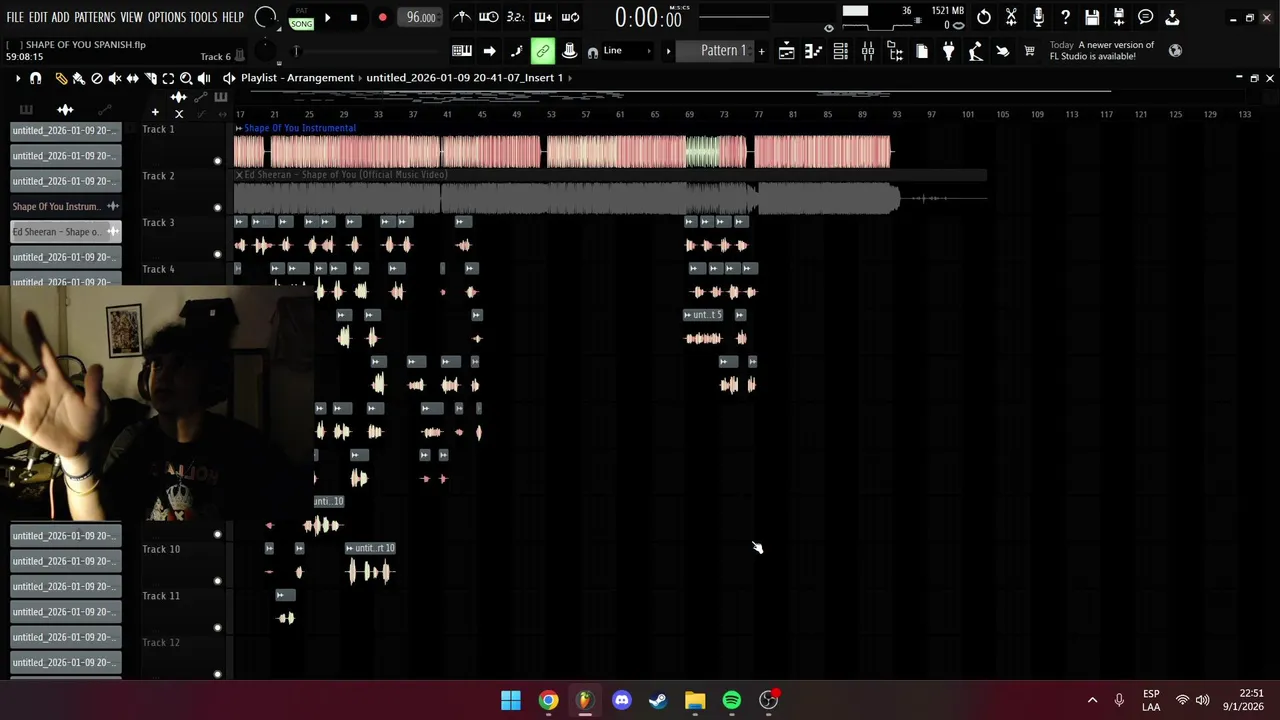Open the help question mark icon
The height and width of the screenshot is (720, 1280).
pos(1065,17)
